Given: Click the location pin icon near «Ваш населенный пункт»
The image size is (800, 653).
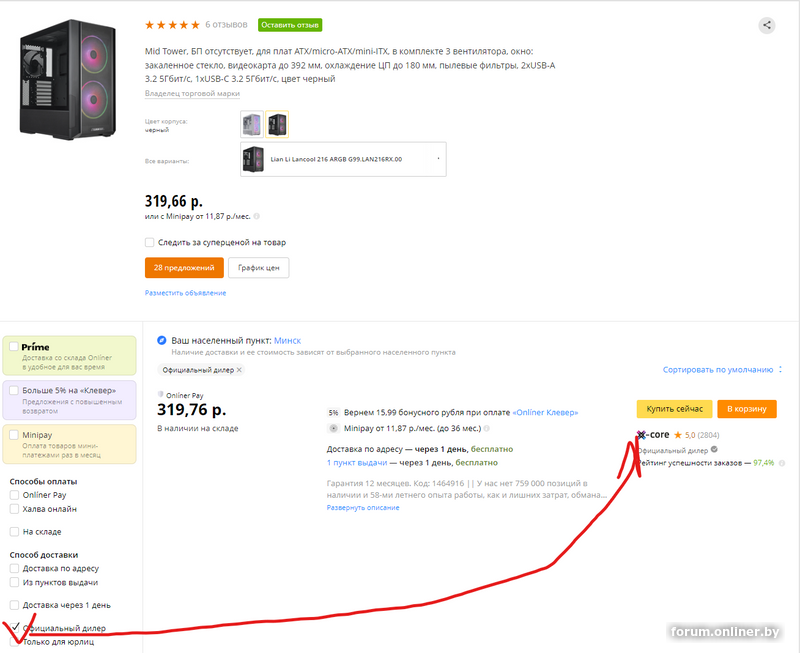Looking at the screenshot, I should (x=162, y=341).
